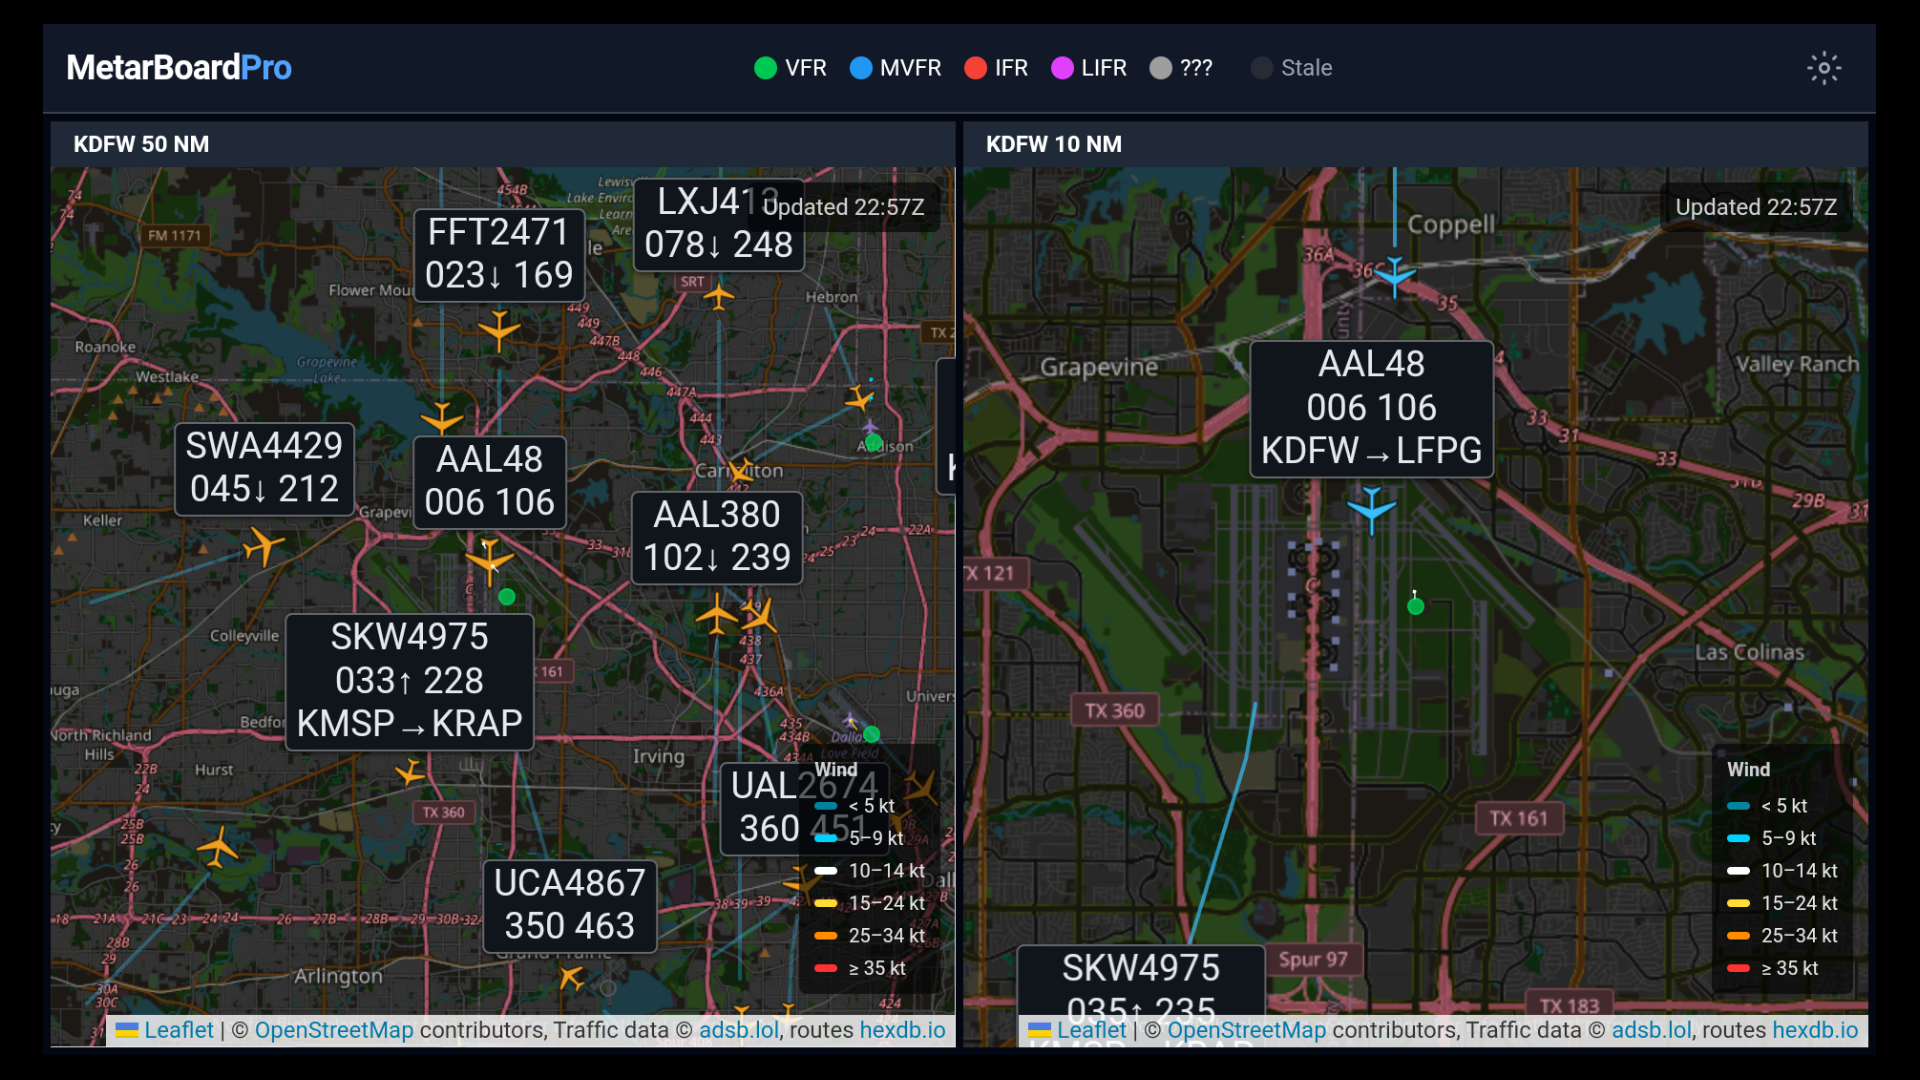Open the OpenStreetMap link in the 50 NM map
Image resolution: width=1920 pixels, height=1080 pixels.
[x=334, y=1030]
